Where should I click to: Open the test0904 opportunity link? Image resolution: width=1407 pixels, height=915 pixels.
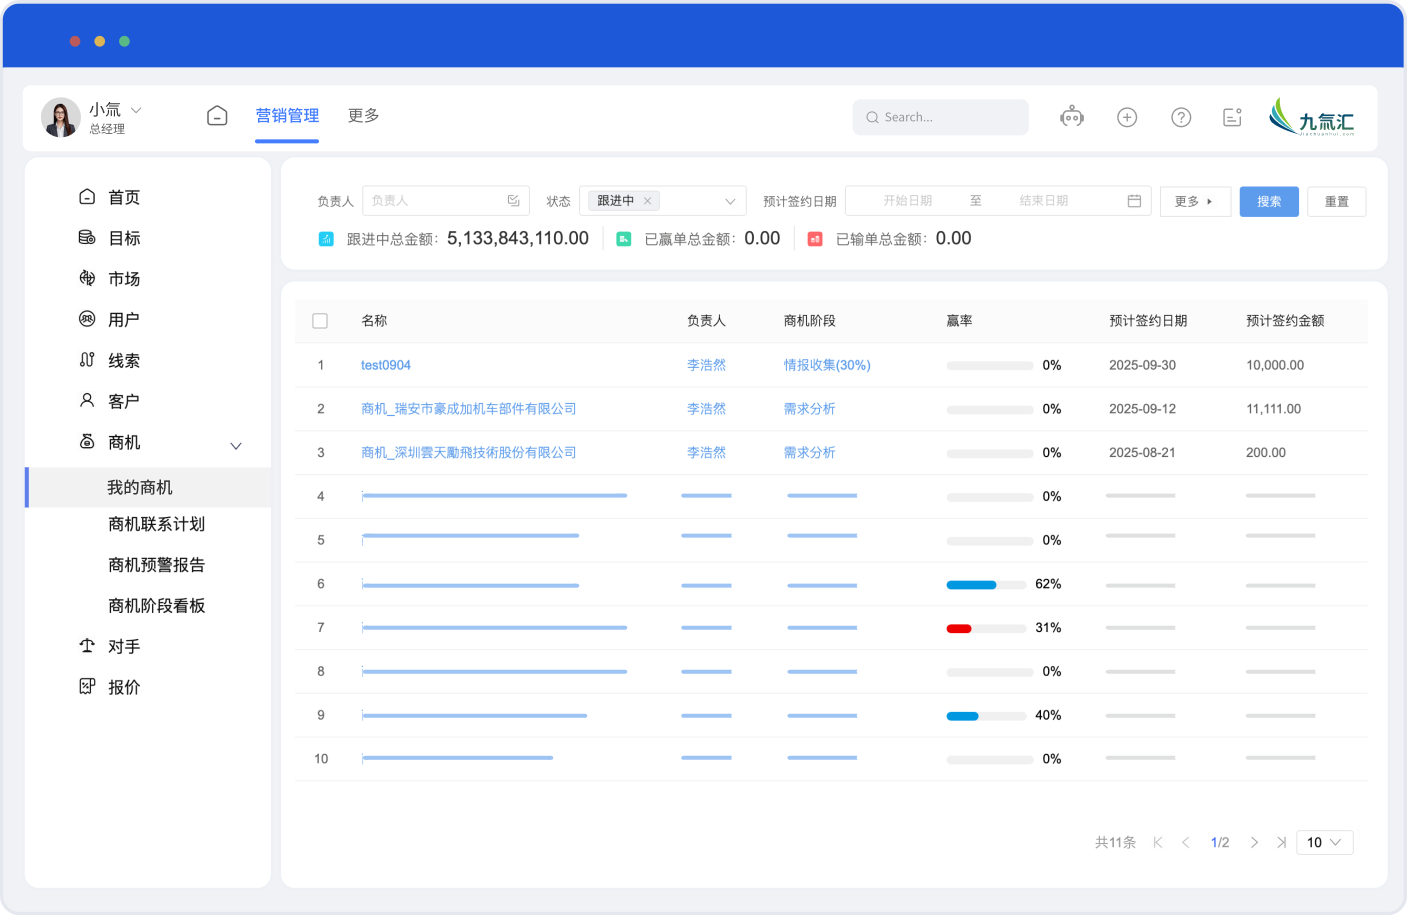click(386, 365)
